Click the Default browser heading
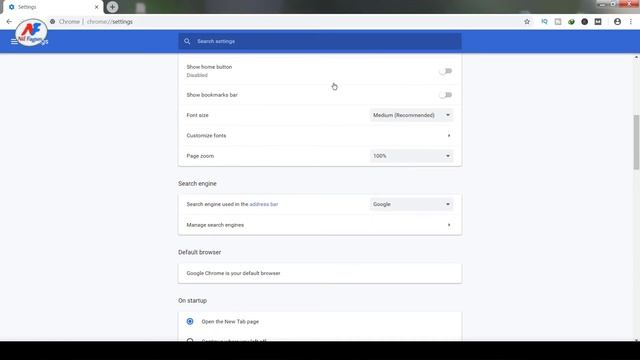The image size is (640, 360). coord(200,252)
